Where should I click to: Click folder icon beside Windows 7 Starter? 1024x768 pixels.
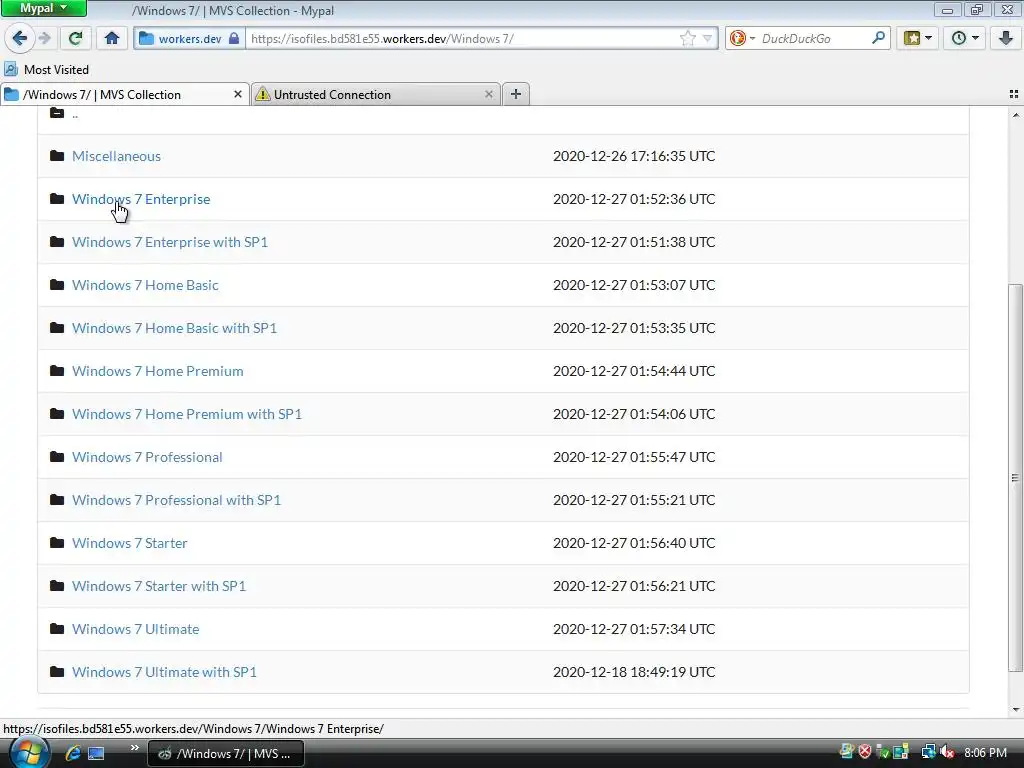[x=57, y=543]
